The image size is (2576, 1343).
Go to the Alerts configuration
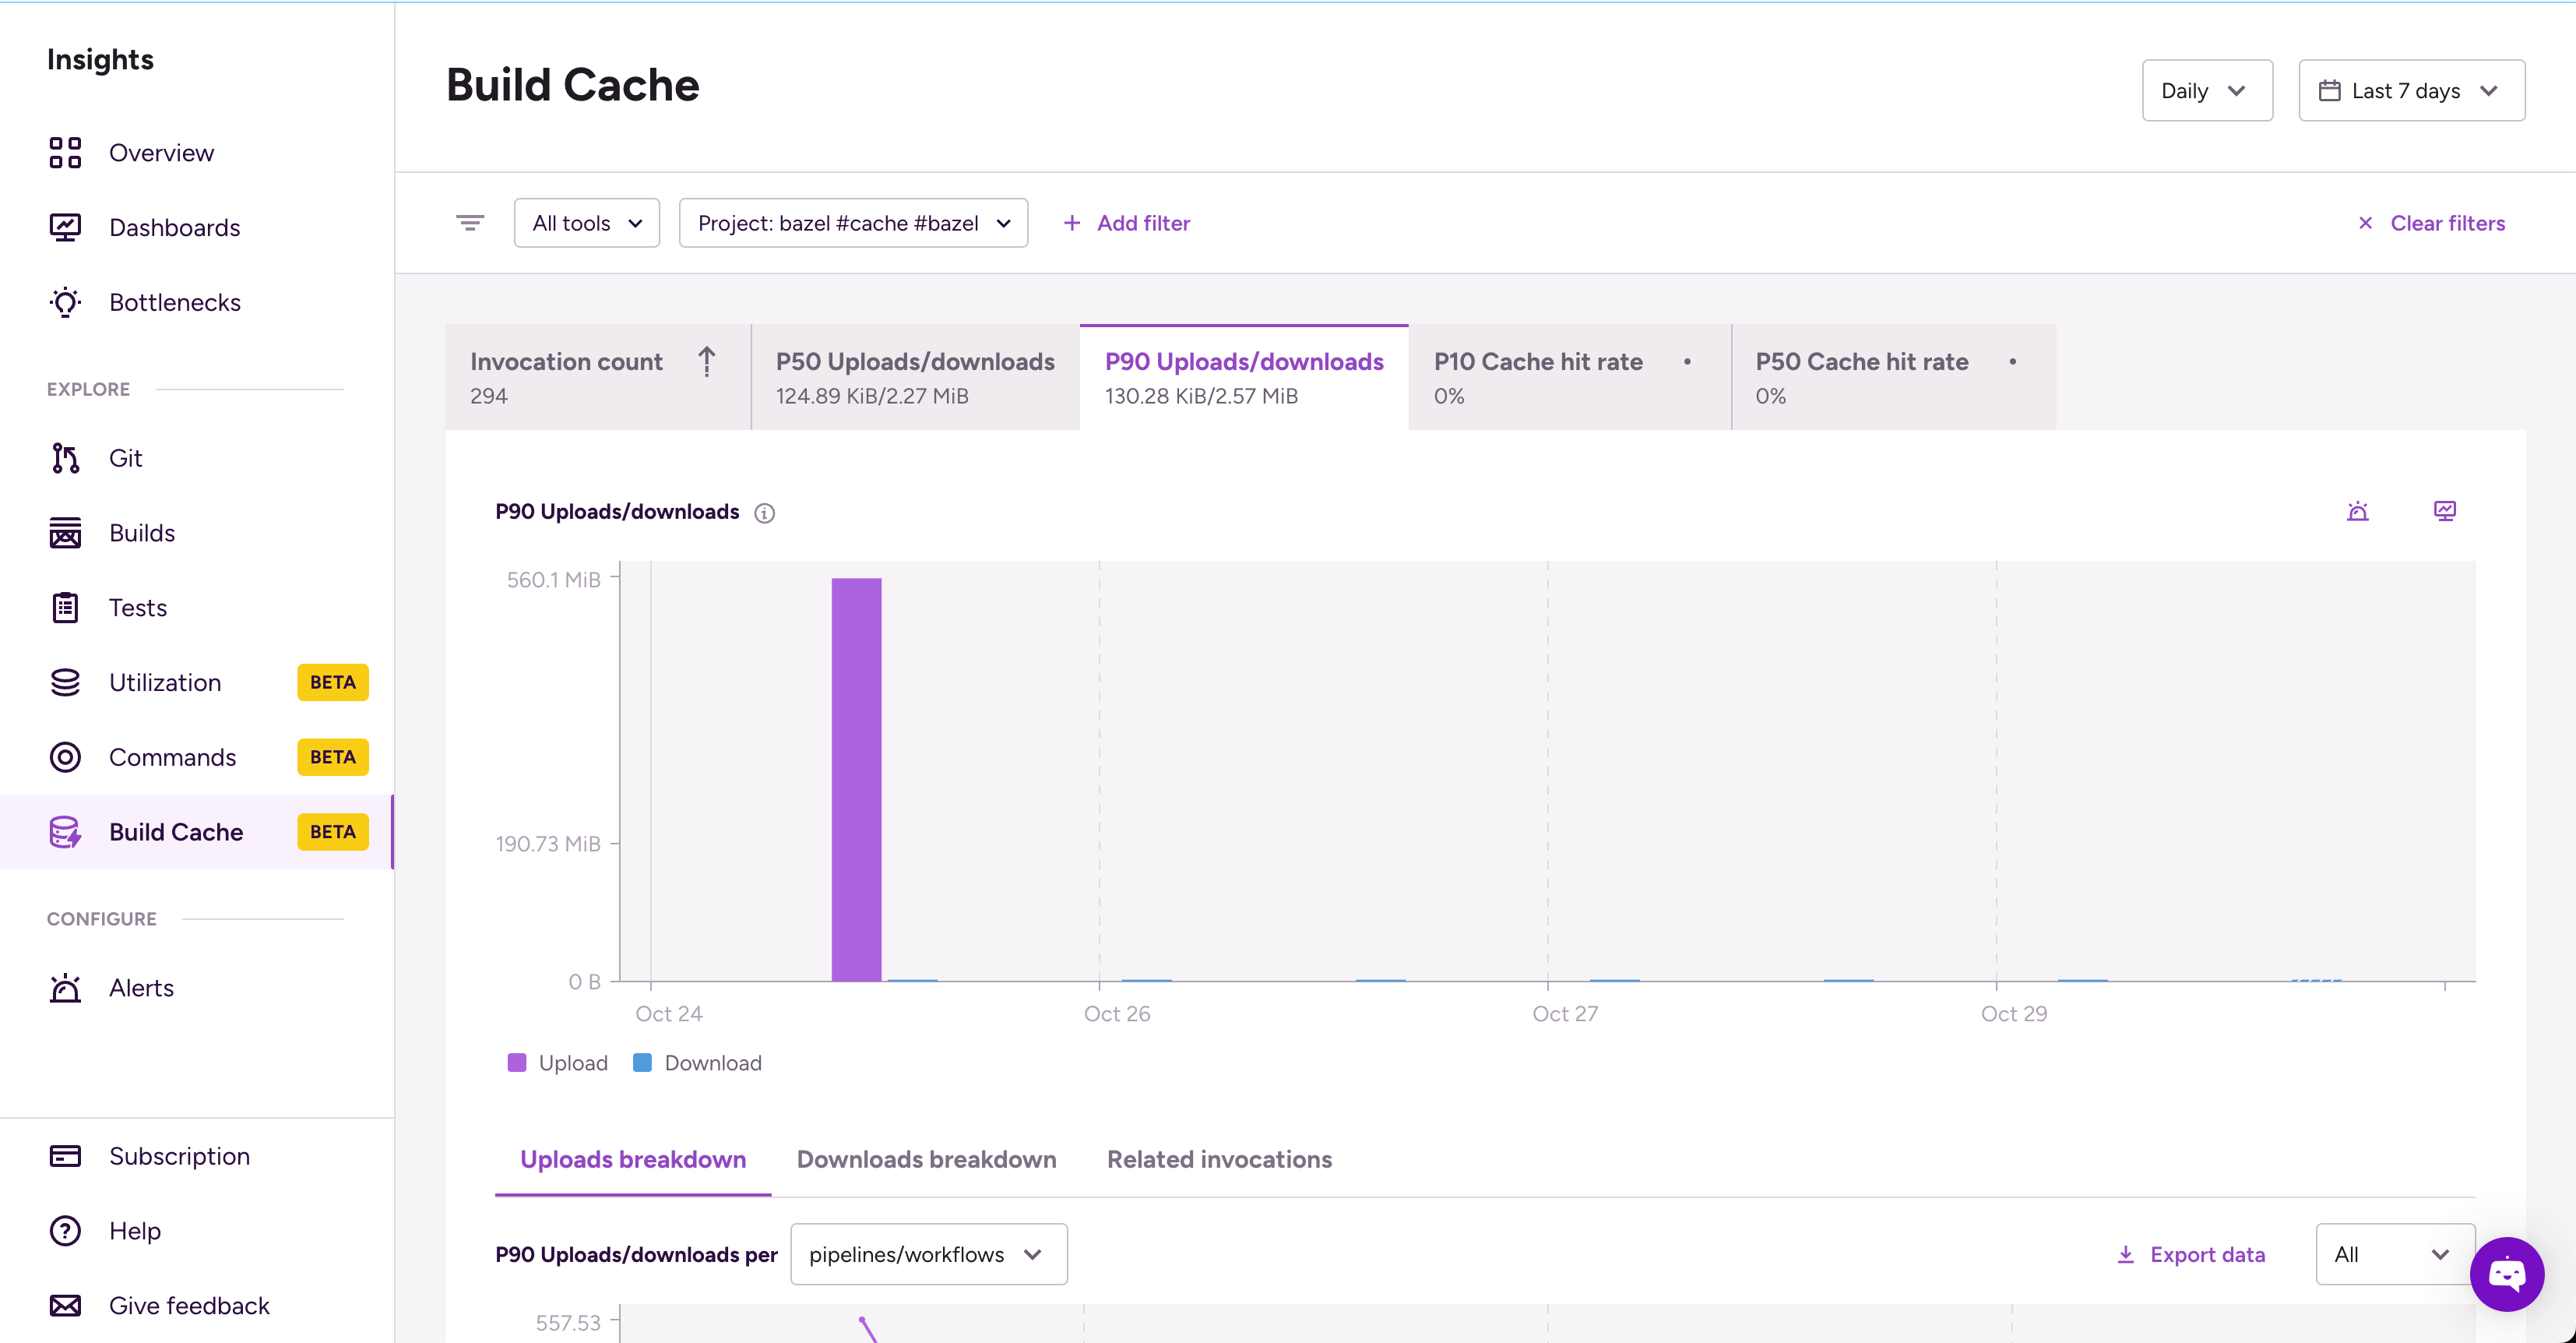141,988
